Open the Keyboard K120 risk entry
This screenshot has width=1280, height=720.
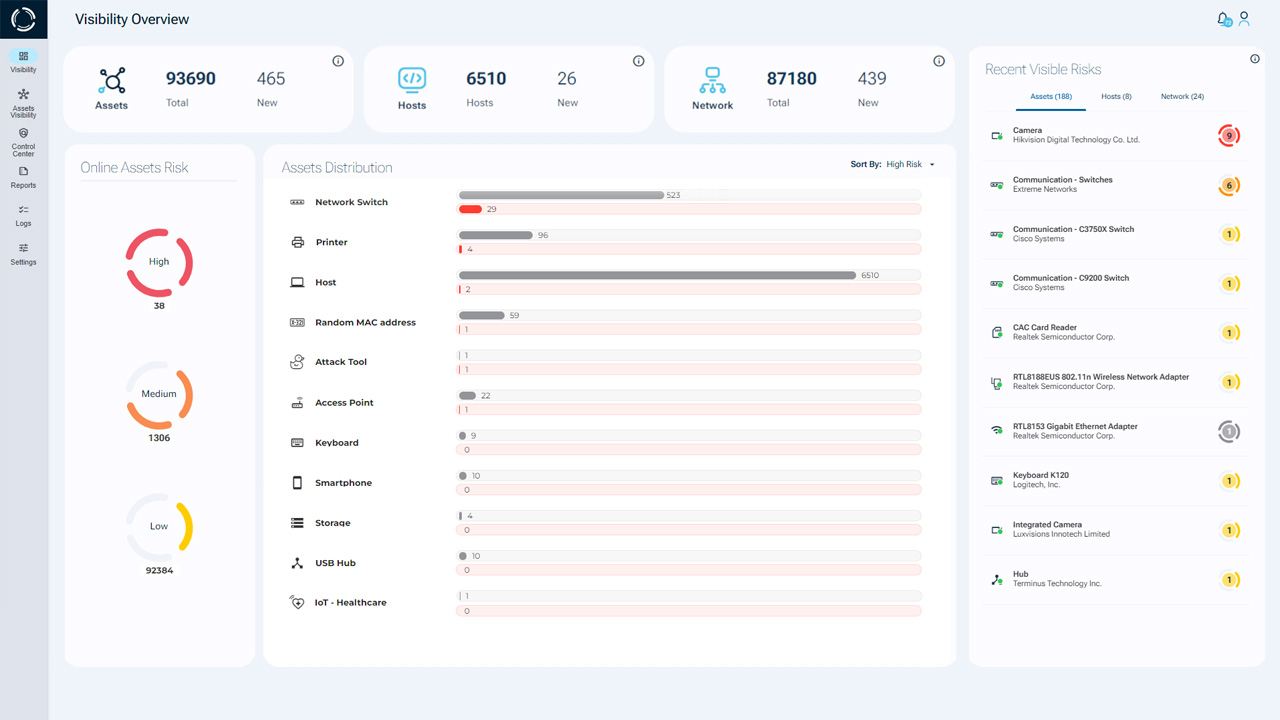coord(1116,481)
